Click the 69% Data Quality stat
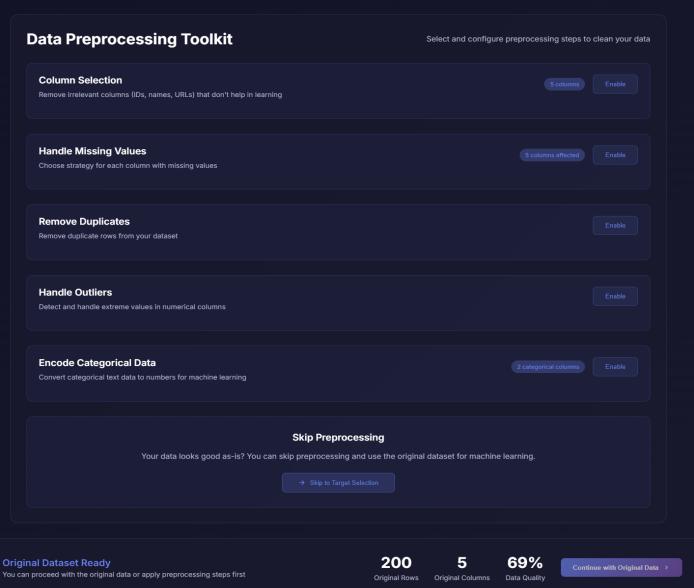The width and height of the screenshot is (694, 588). (x=525, y=563)
